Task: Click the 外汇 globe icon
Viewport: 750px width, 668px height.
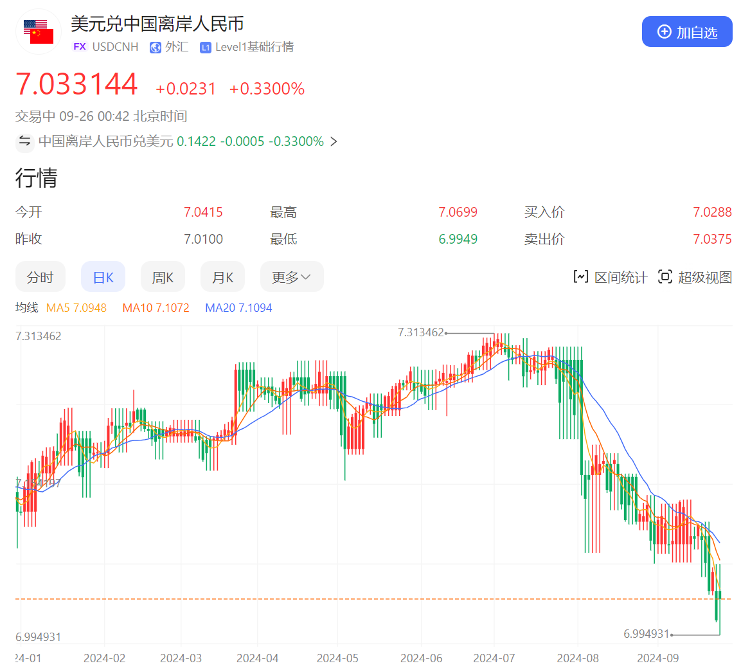Action: click(155, 47)
